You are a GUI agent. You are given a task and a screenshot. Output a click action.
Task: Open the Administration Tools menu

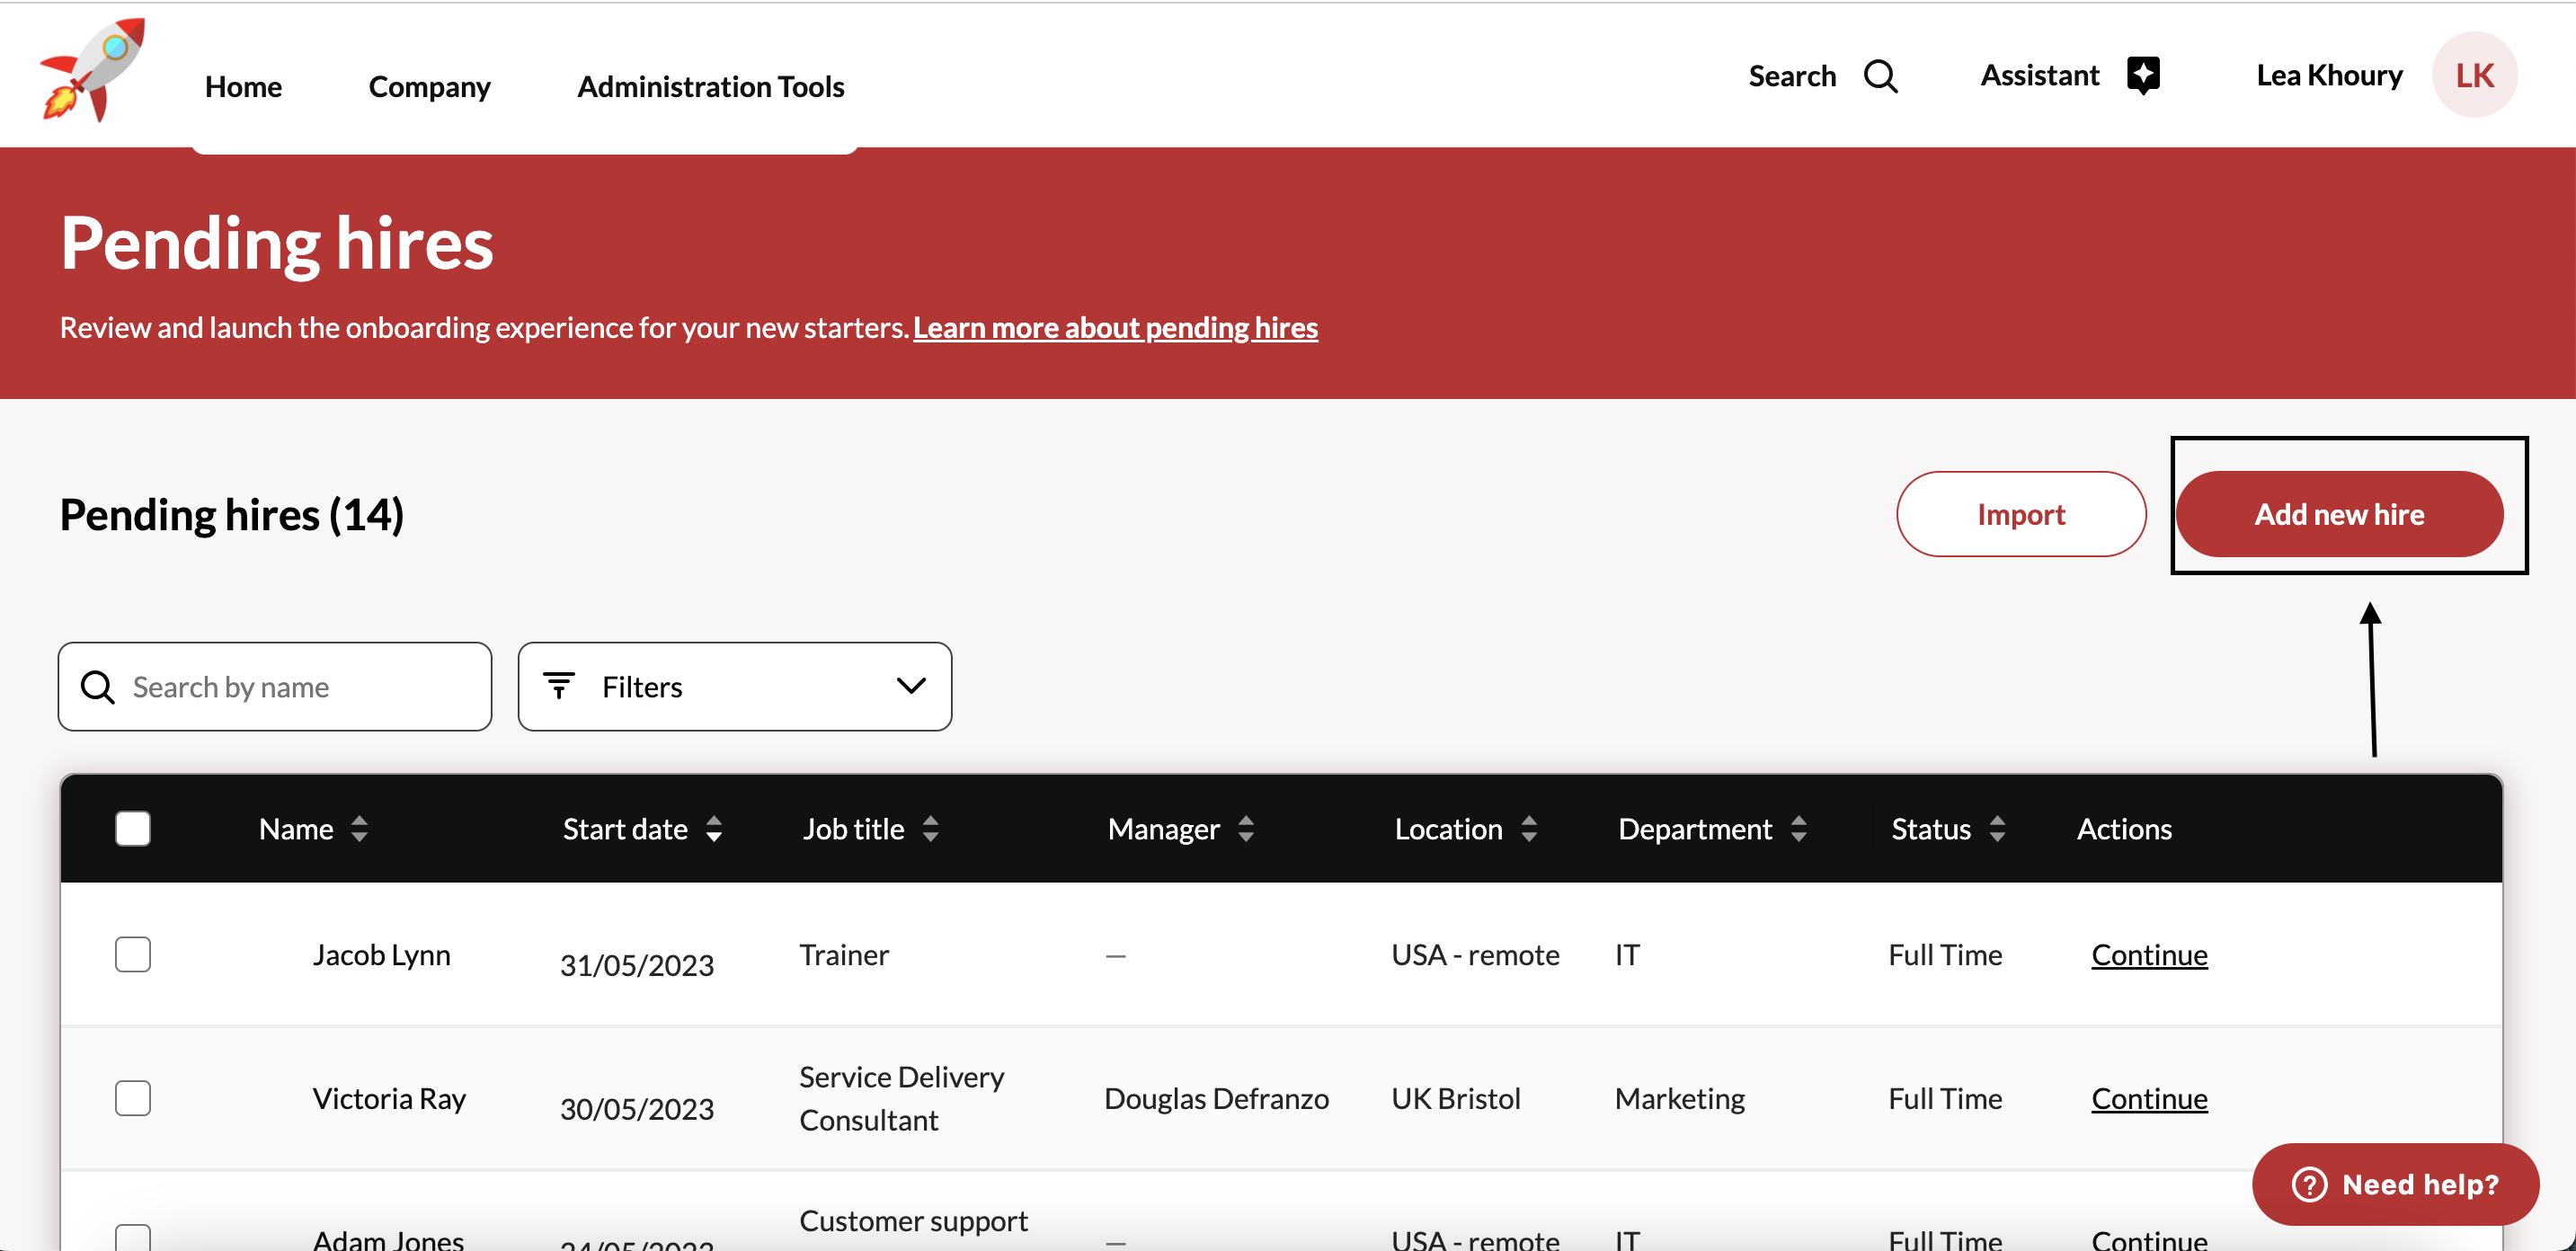(710, 87)
